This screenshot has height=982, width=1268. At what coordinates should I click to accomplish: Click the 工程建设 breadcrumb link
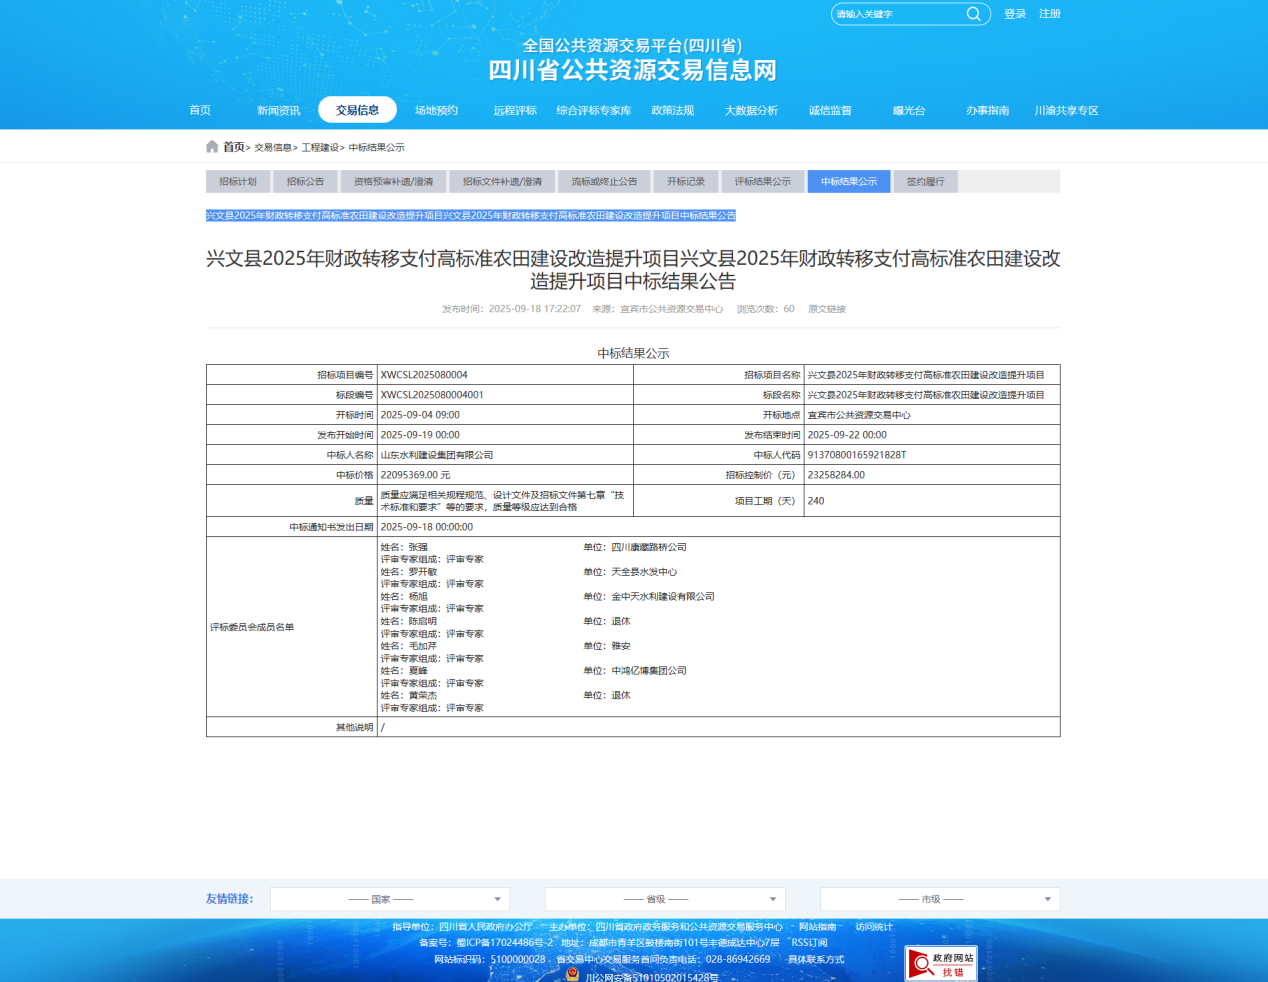322,145
